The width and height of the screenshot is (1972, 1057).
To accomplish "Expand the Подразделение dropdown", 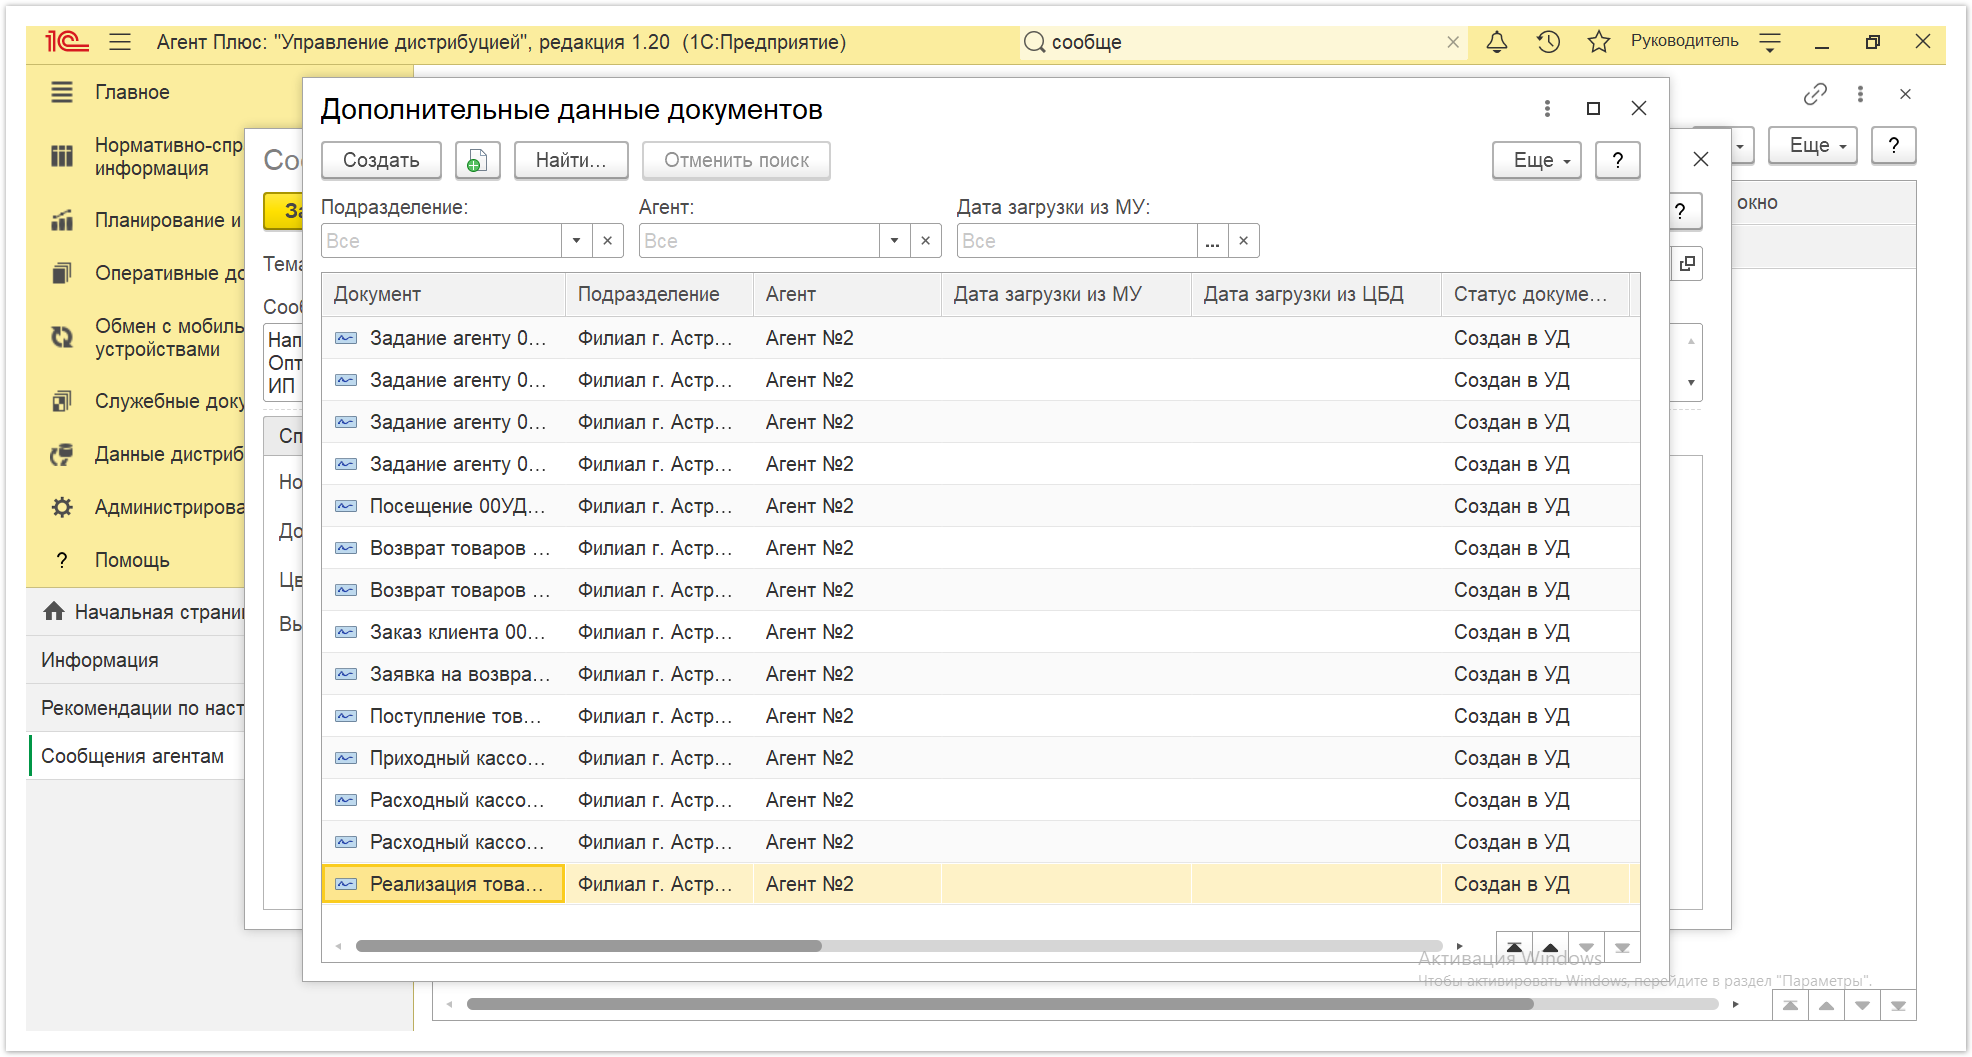I will coord(576,241).
